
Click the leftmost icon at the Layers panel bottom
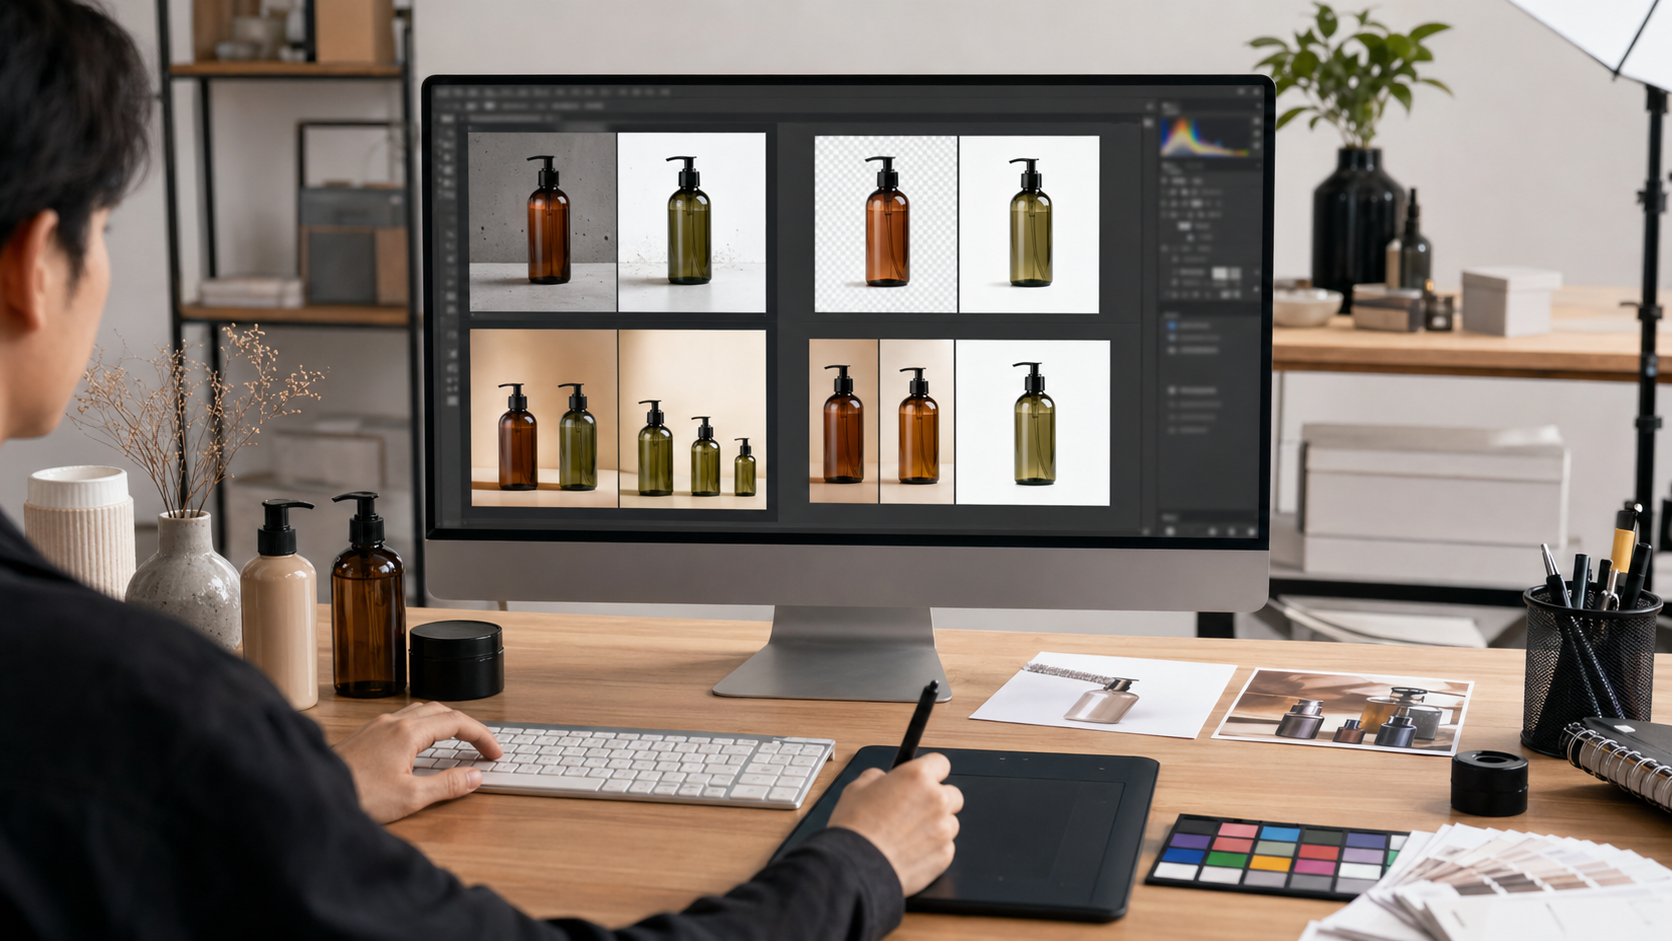[x=1170, y=530]
